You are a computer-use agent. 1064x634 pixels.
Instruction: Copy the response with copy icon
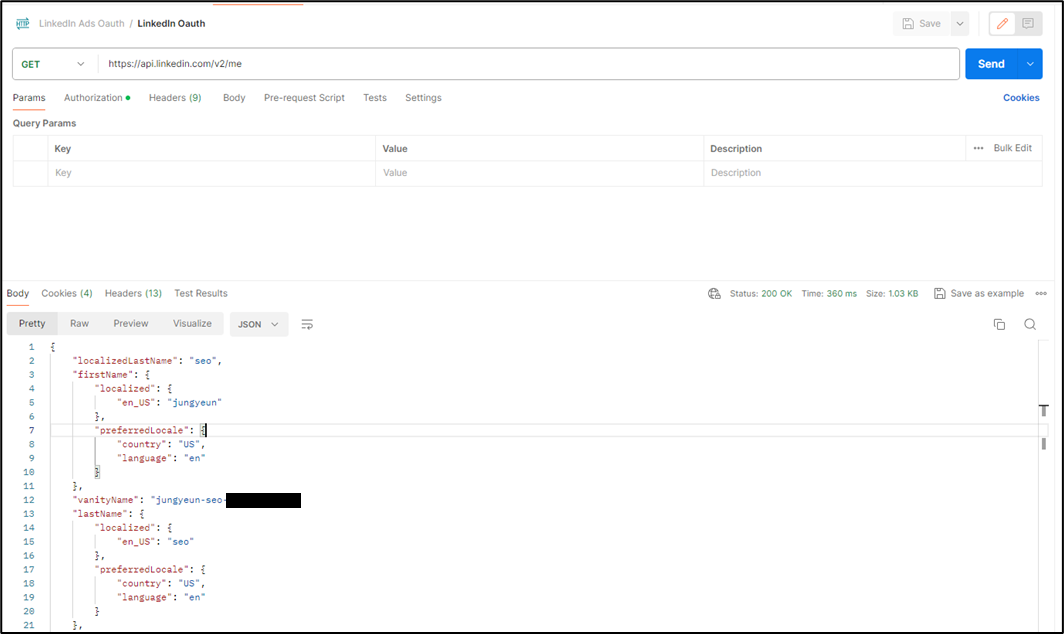click(x=1000, y=324)
